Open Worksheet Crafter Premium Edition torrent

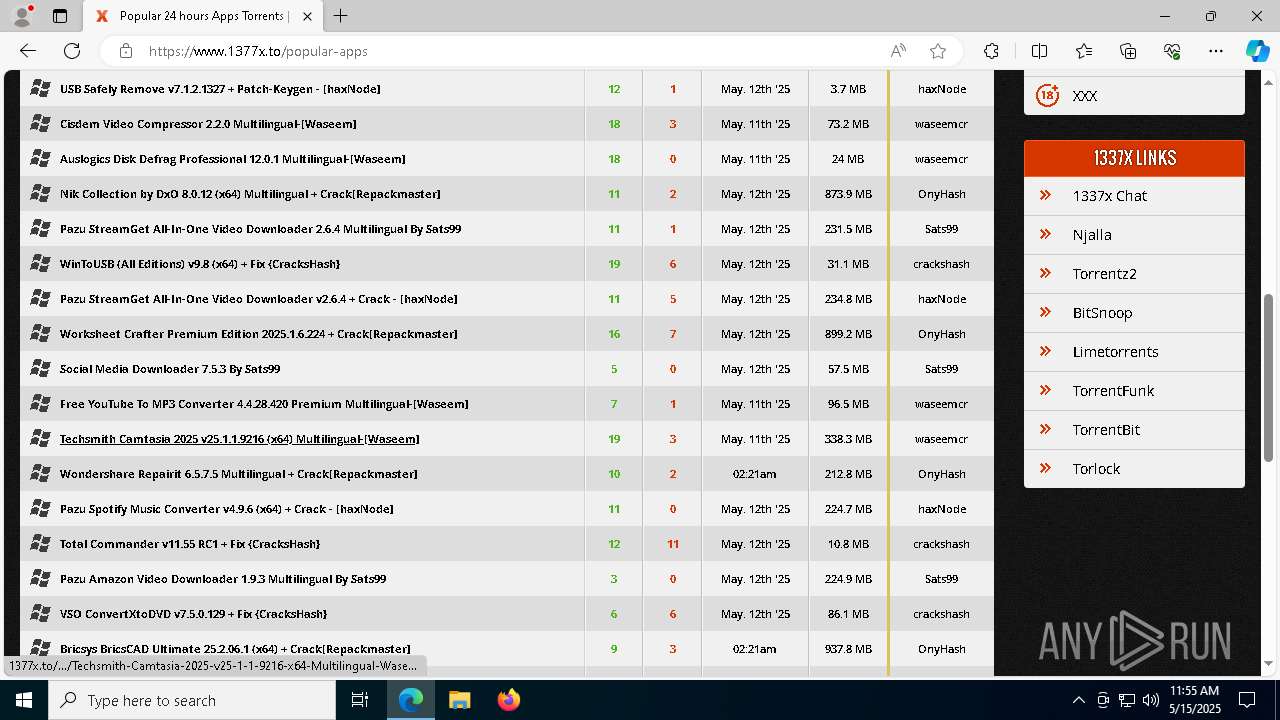tap(259, 334)
